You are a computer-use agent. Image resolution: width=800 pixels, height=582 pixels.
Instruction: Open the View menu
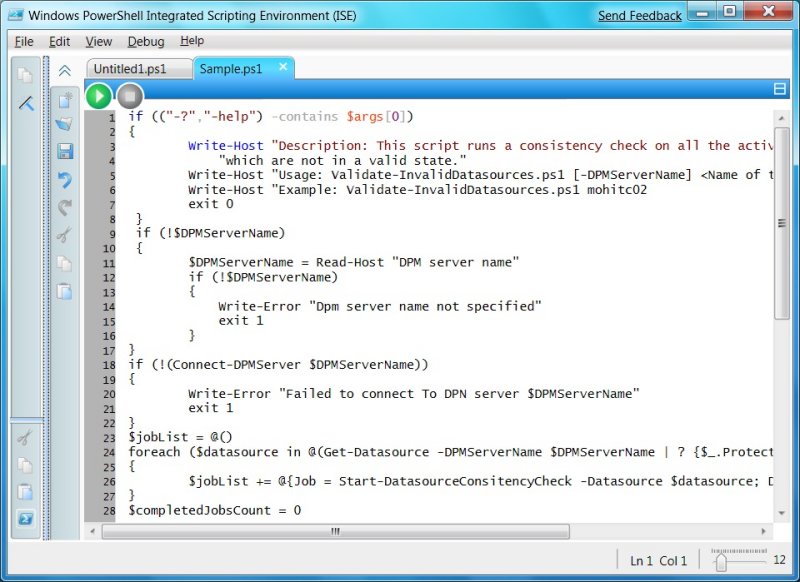[x=98, y=41]
